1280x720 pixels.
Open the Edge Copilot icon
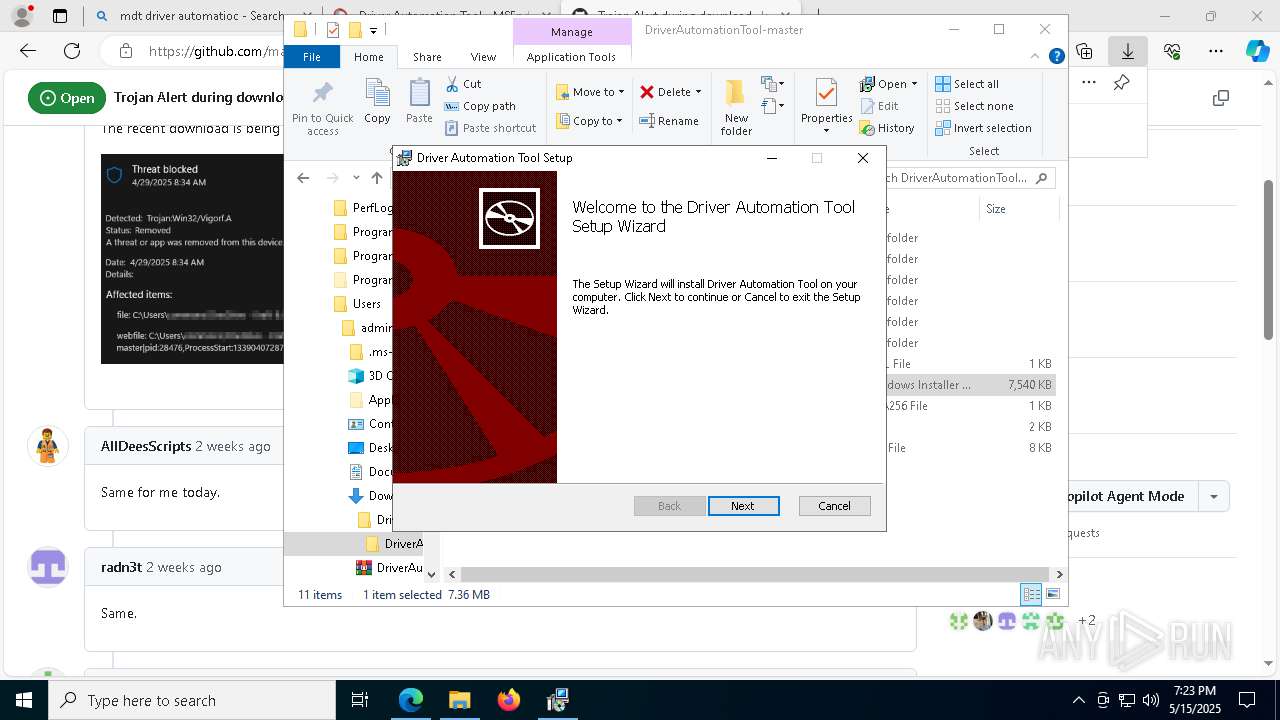[1256, 51]
